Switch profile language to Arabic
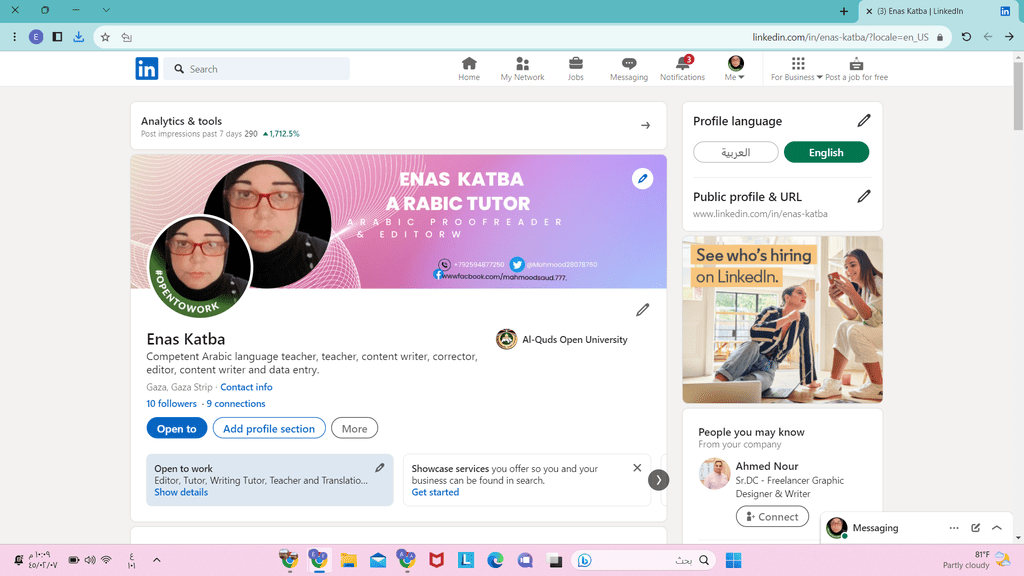 tap(735, 152)
